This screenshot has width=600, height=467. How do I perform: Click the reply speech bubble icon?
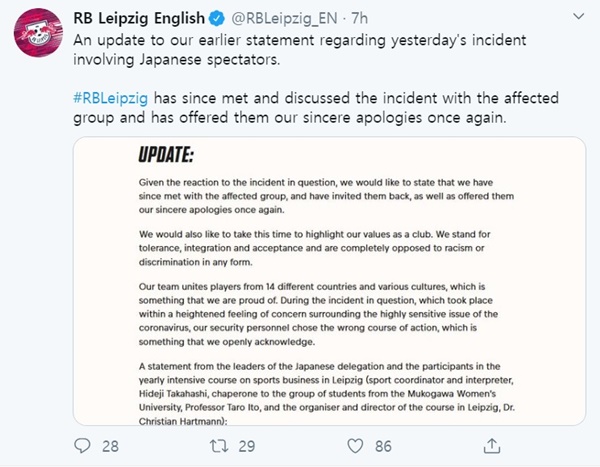pos(82,446)
